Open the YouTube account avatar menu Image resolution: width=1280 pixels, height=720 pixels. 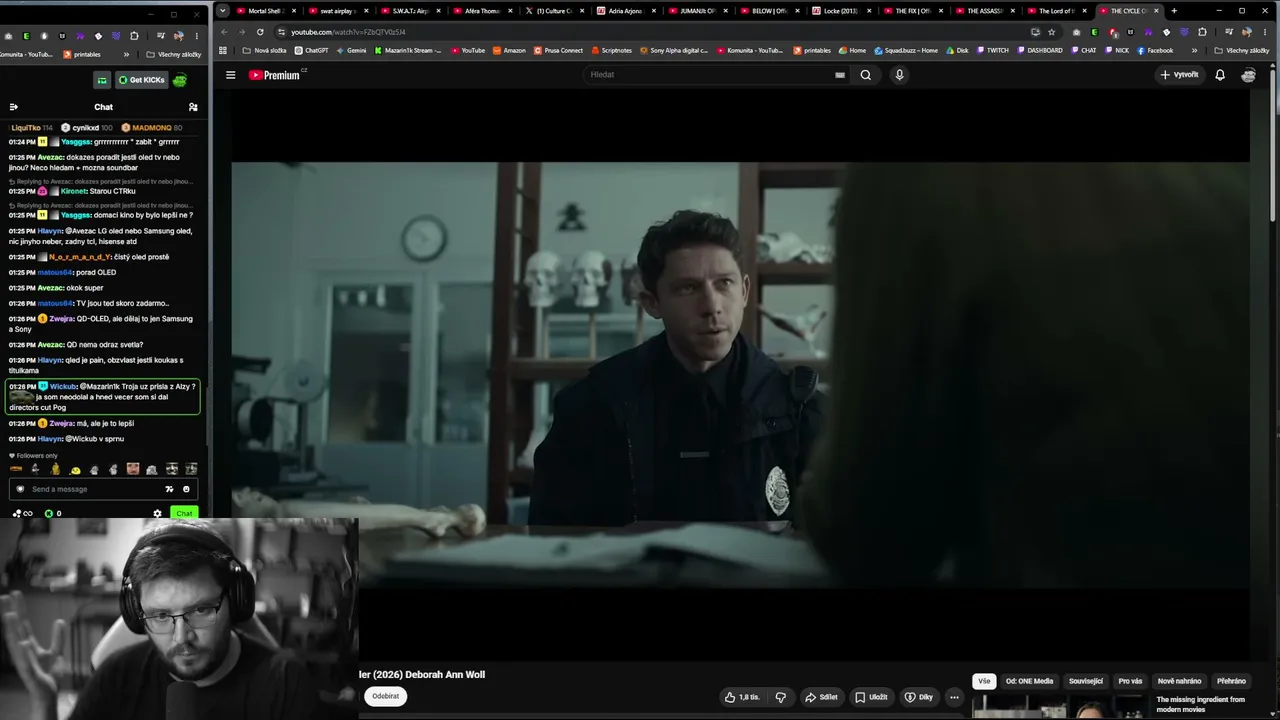click(1248, 75)
